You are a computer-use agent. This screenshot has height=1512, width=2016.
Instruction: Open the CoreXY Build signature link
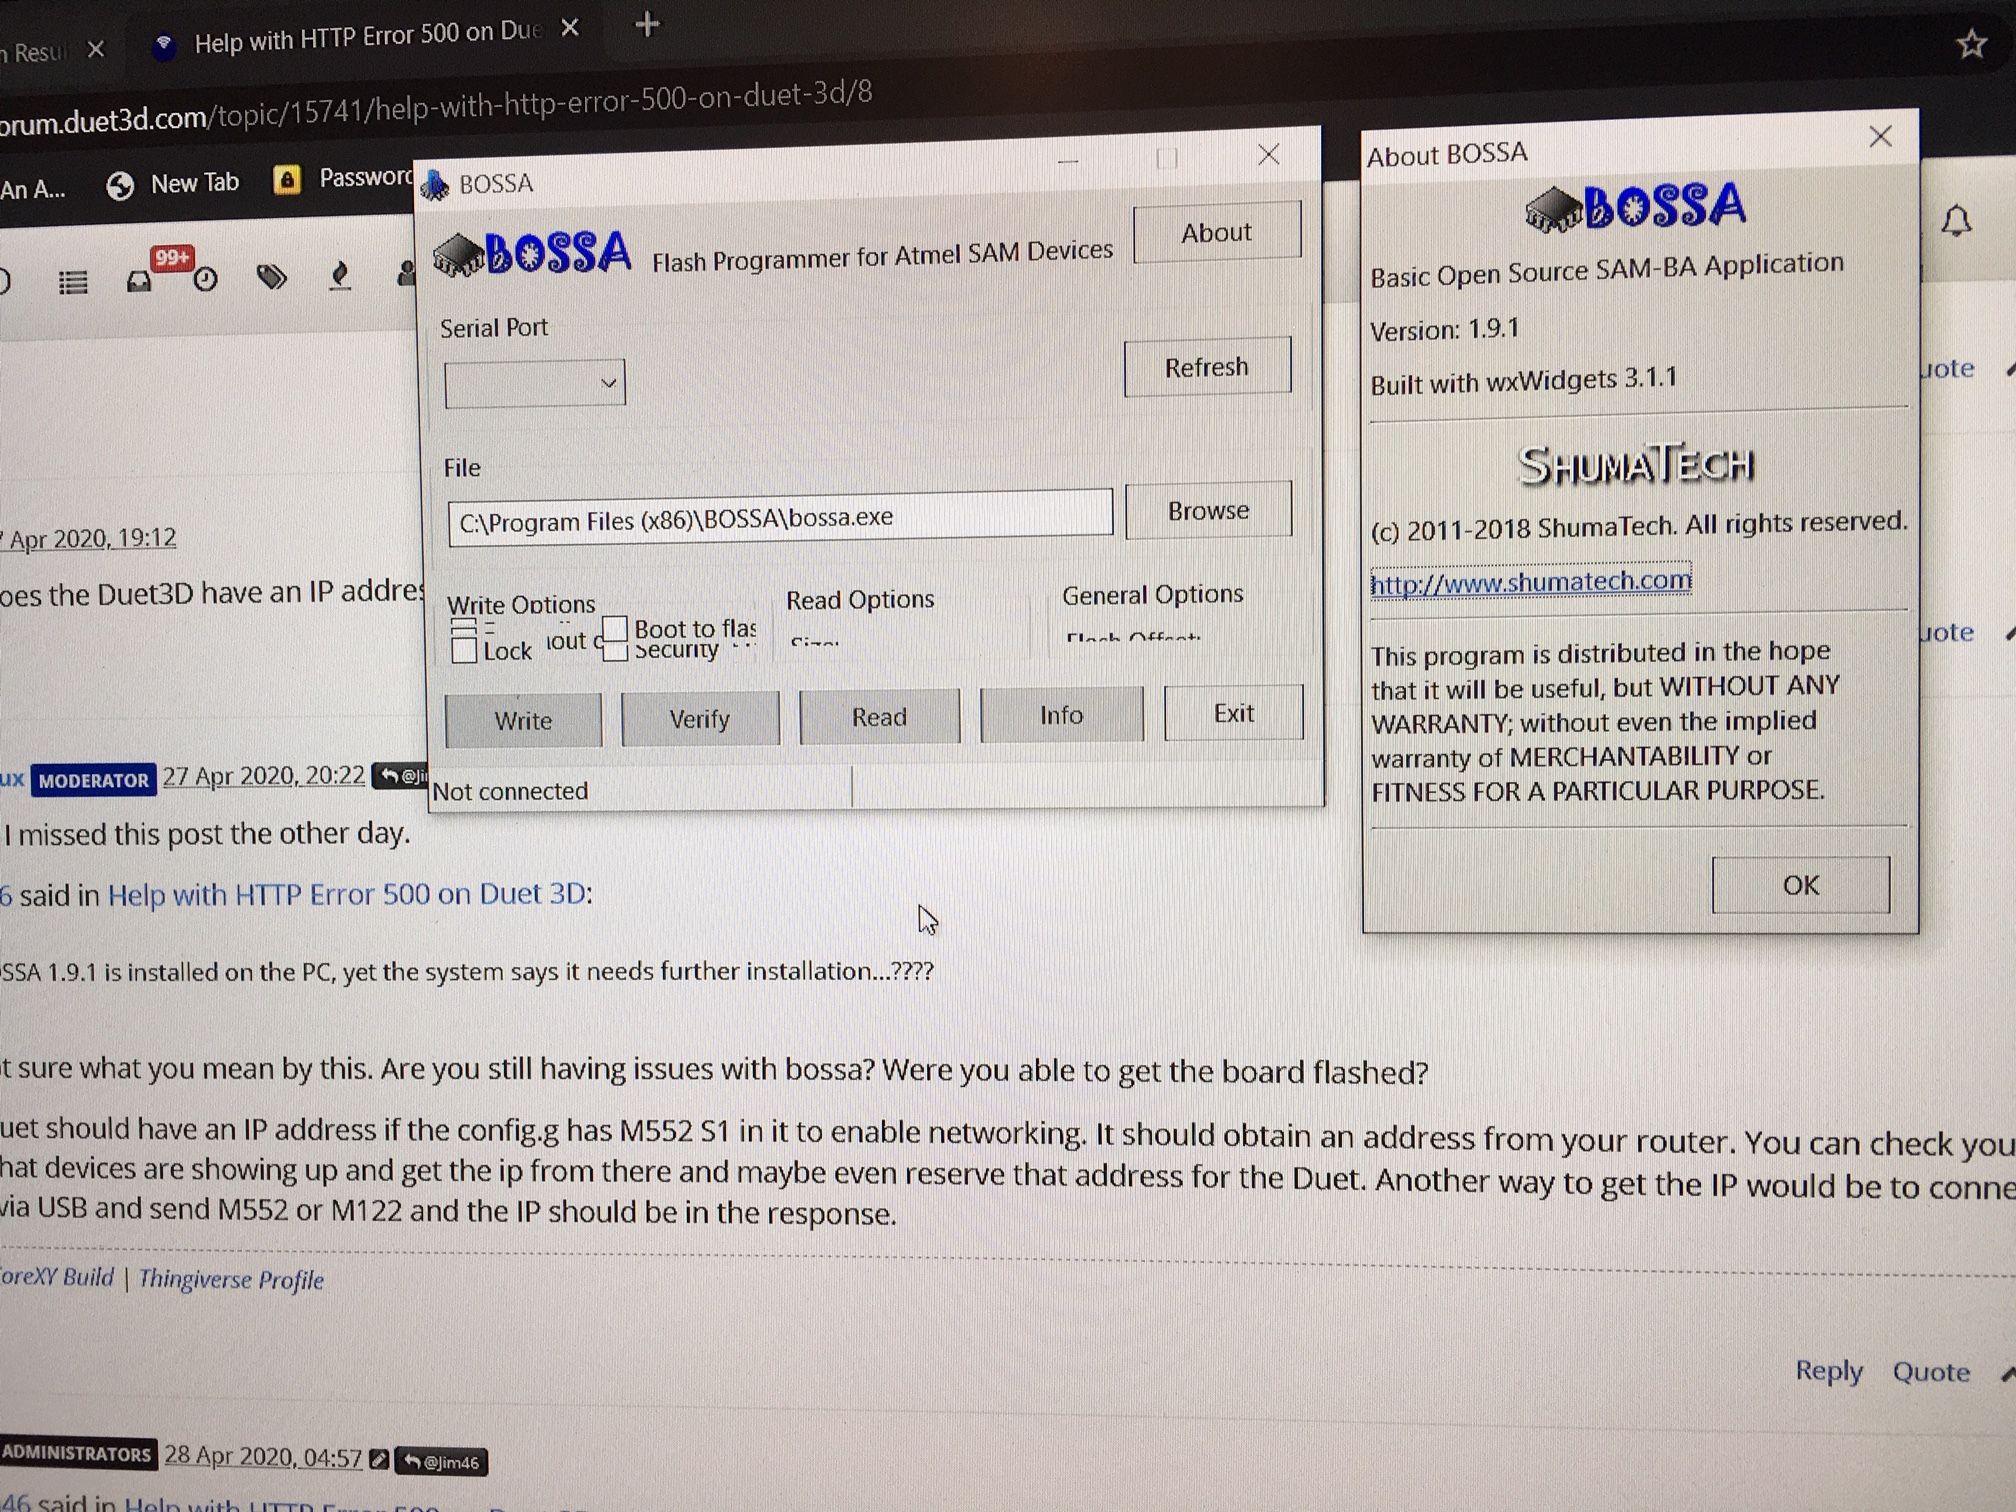click(x=57, y=1277)
